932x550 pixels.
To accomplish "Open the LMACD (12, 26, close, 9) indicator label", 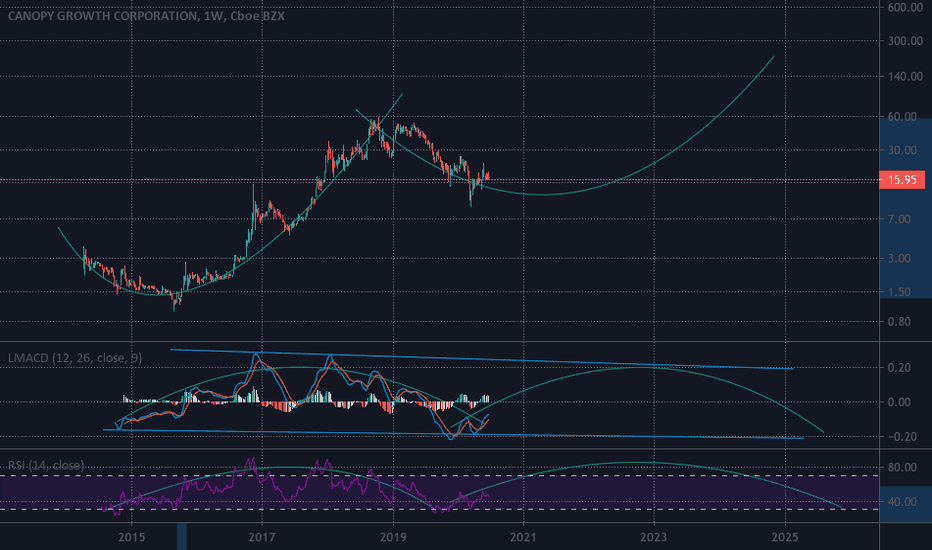I will (x=75, y=358).
